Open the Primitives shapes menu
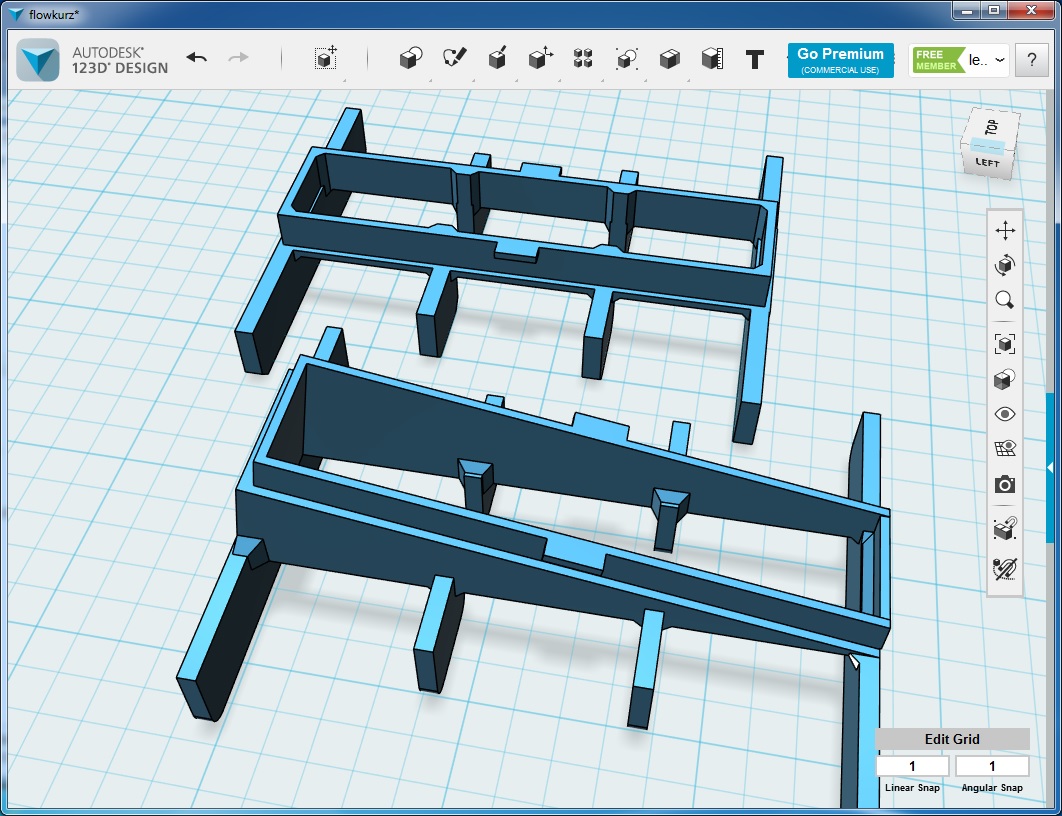1062x816 pixels. (x=411, y=59)
